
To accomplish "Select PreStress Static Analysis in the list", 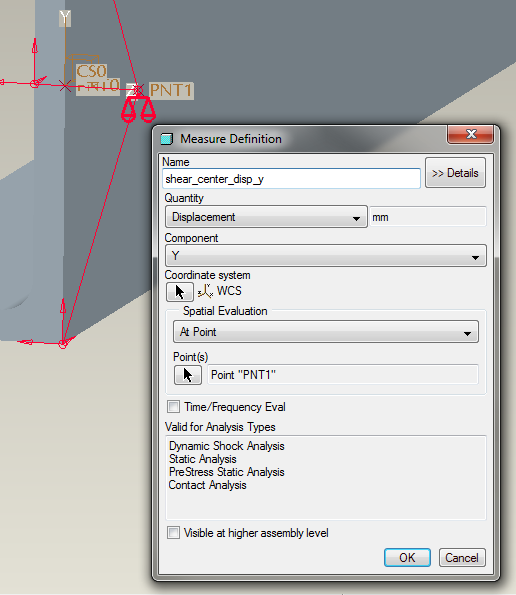I will (x=227, y=472).
